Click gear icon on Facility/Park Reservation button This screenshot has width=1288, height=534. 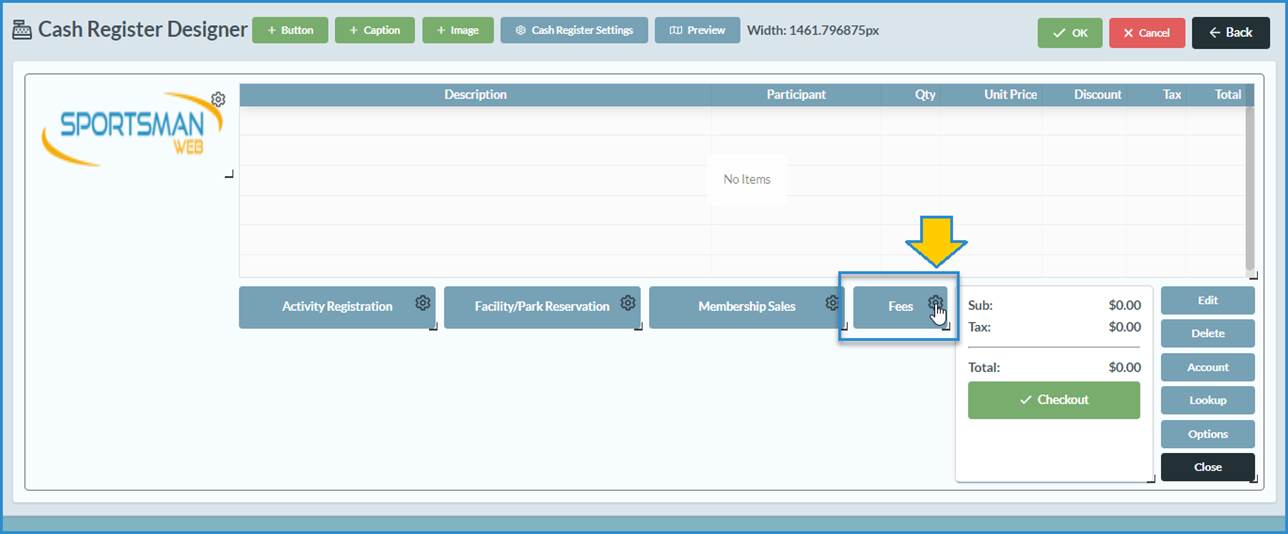click(x=628, y=303)
